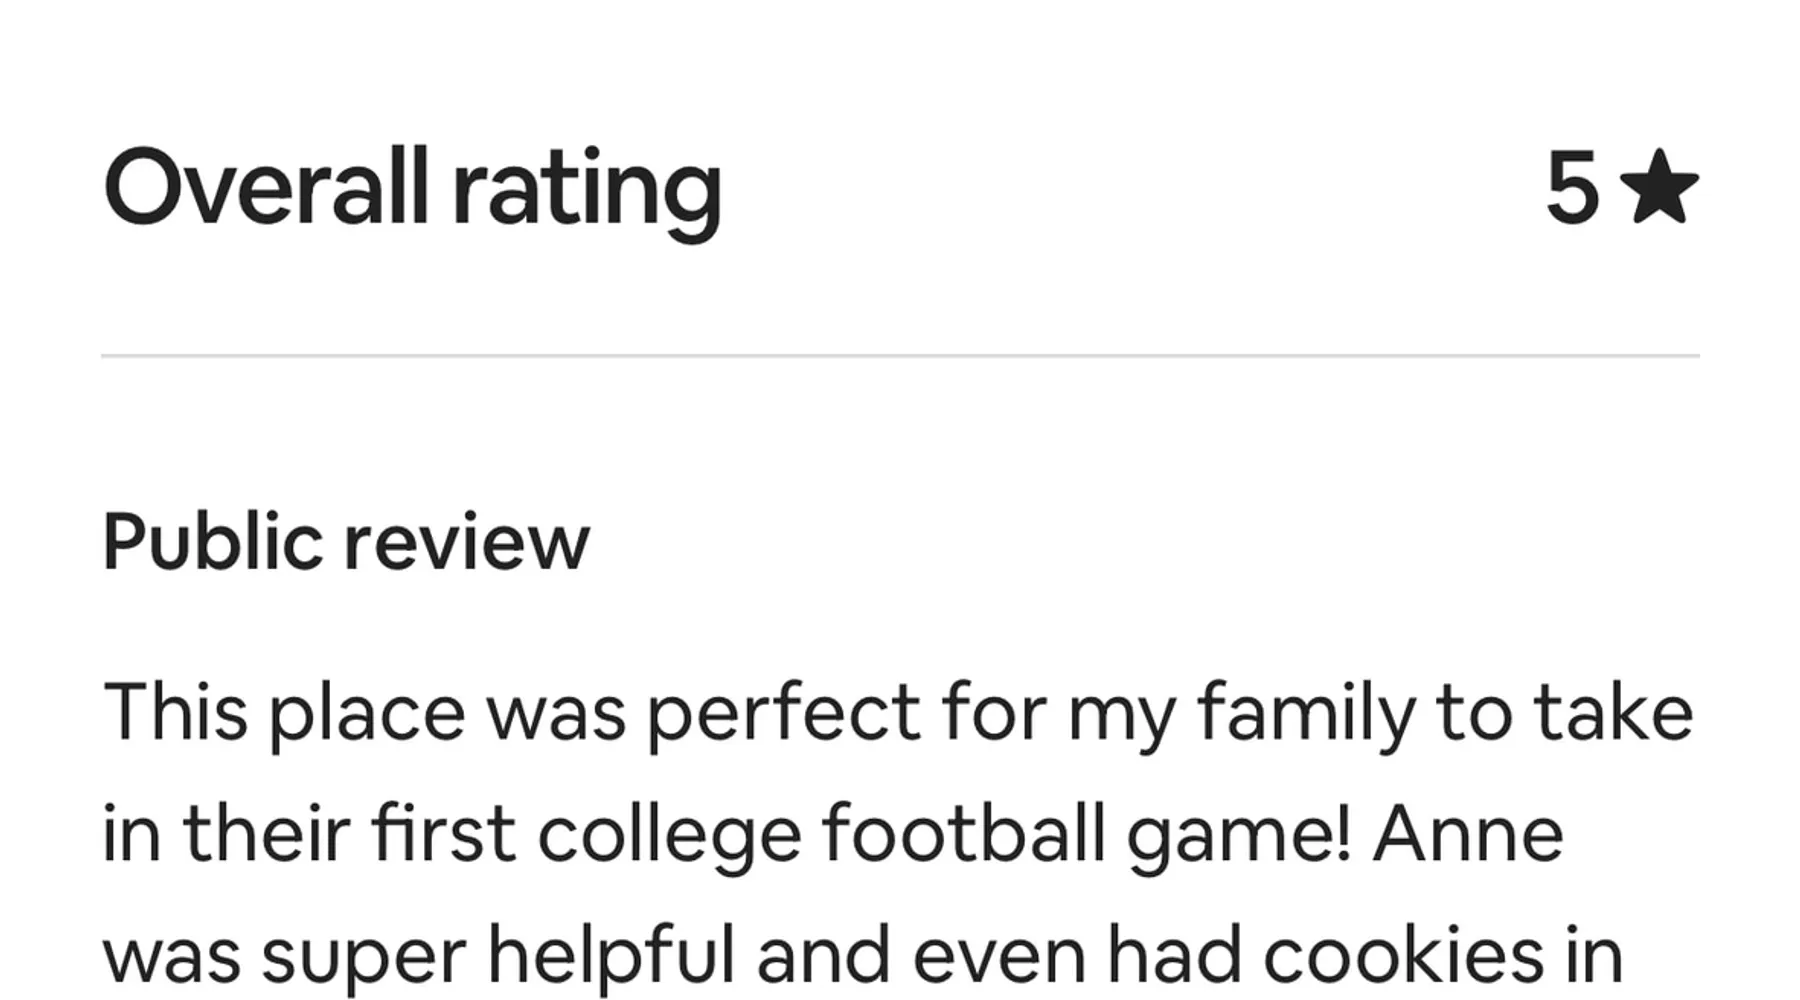Click the "Overall rating" heading
Image resolution: width=1800 pixels, height=1000 pixels.
coord(412,187)
